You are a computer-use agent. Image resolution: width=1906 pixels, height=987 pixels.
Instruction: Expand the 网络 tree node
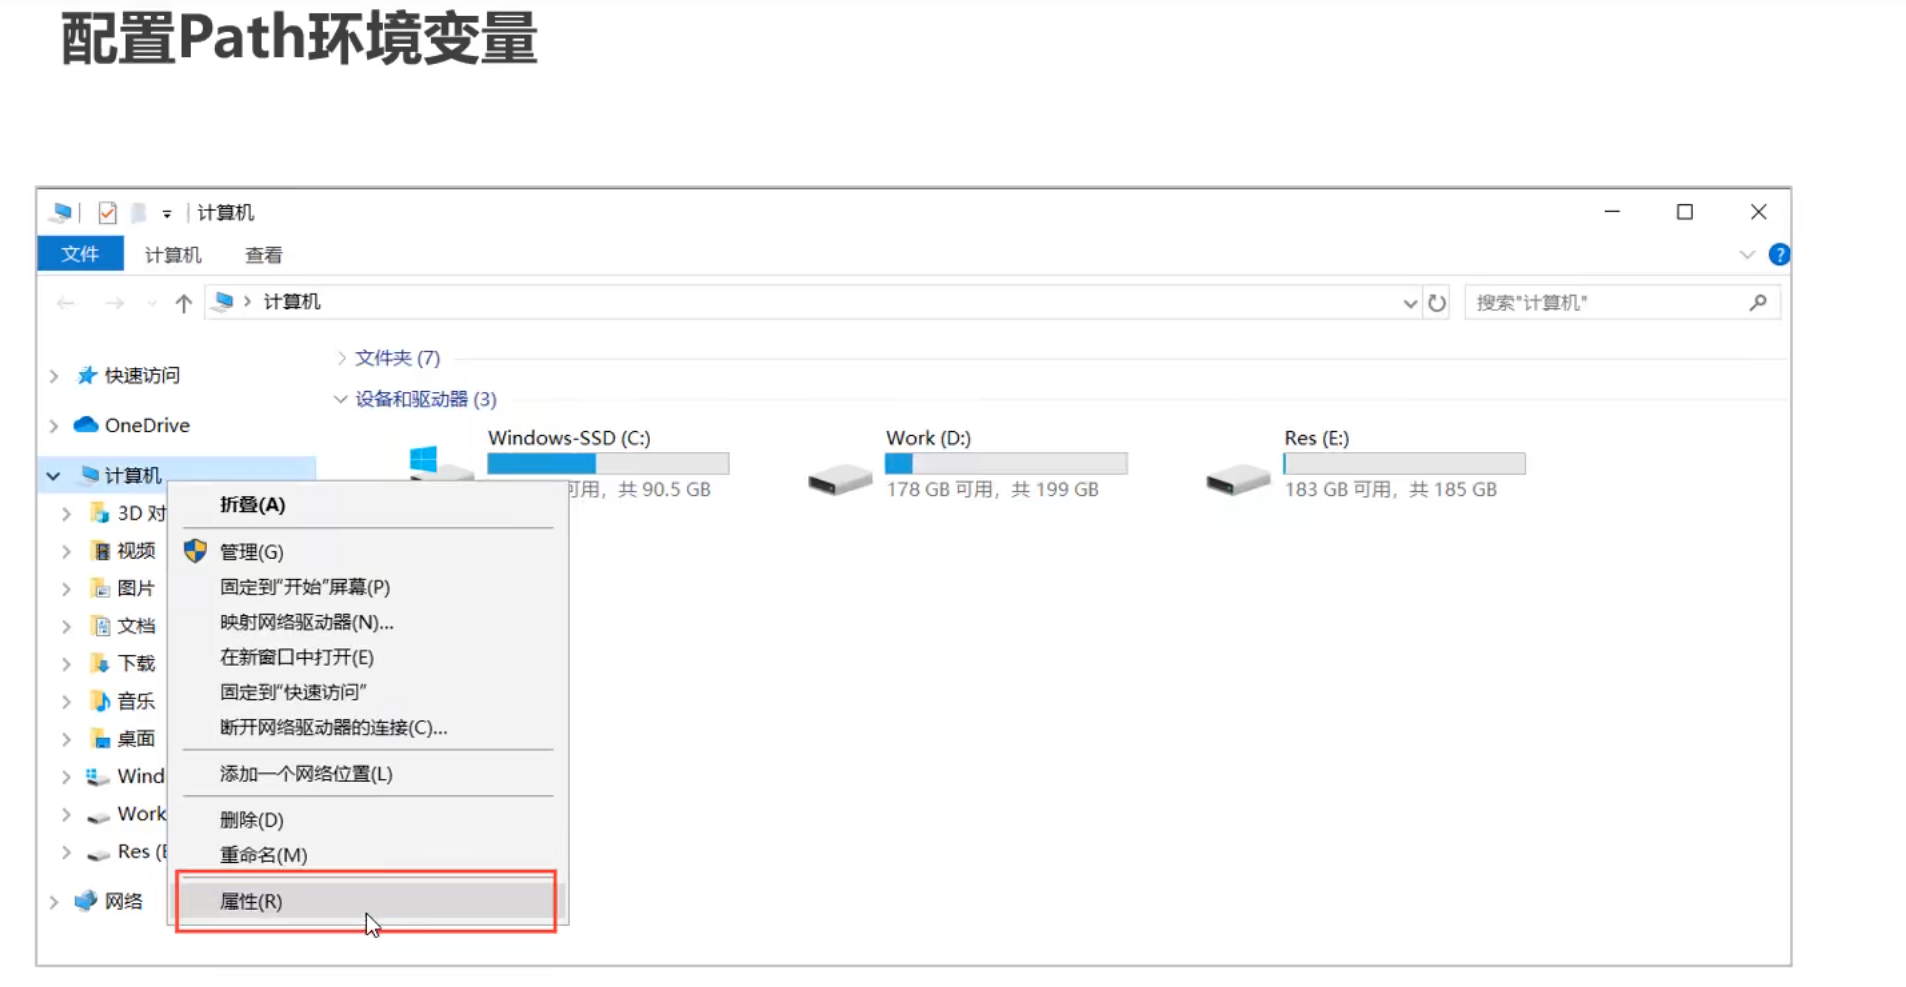(54, 902)
